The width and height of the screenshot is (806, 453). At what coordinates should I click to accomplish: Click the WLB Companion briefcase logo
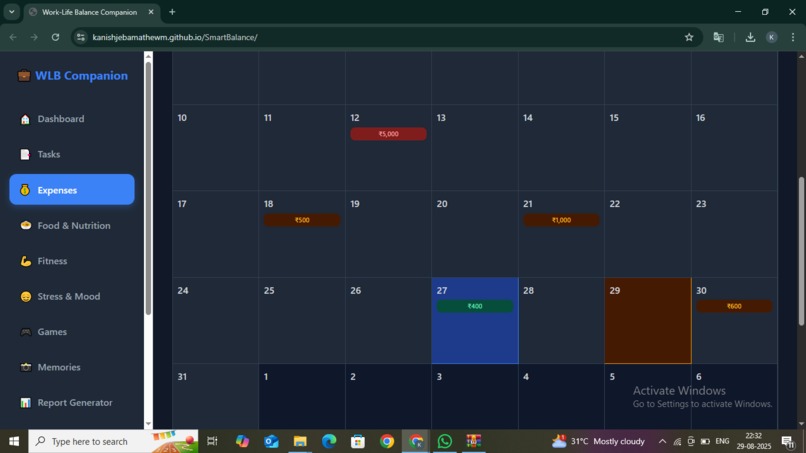[x=24, y=76]
